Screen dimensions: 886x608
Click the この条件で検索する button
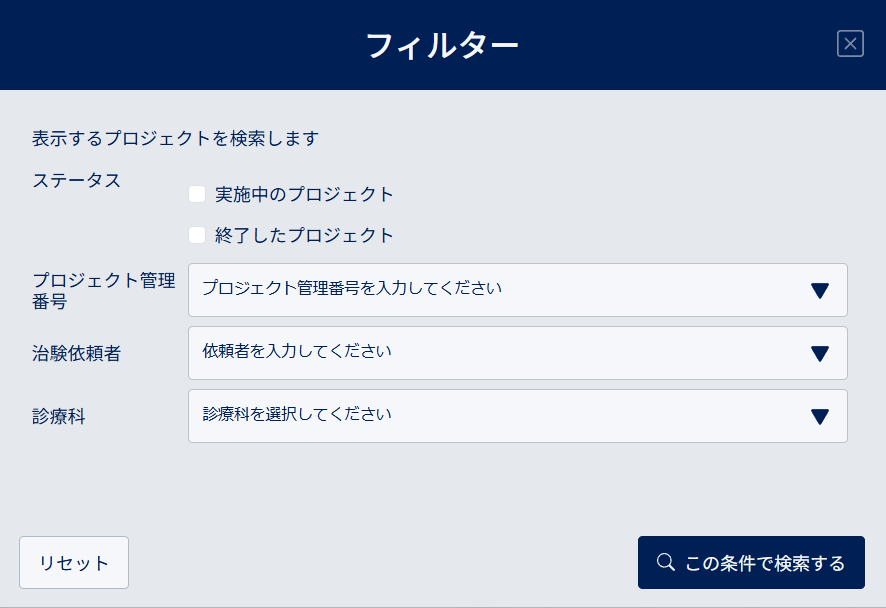click(751, 563)
